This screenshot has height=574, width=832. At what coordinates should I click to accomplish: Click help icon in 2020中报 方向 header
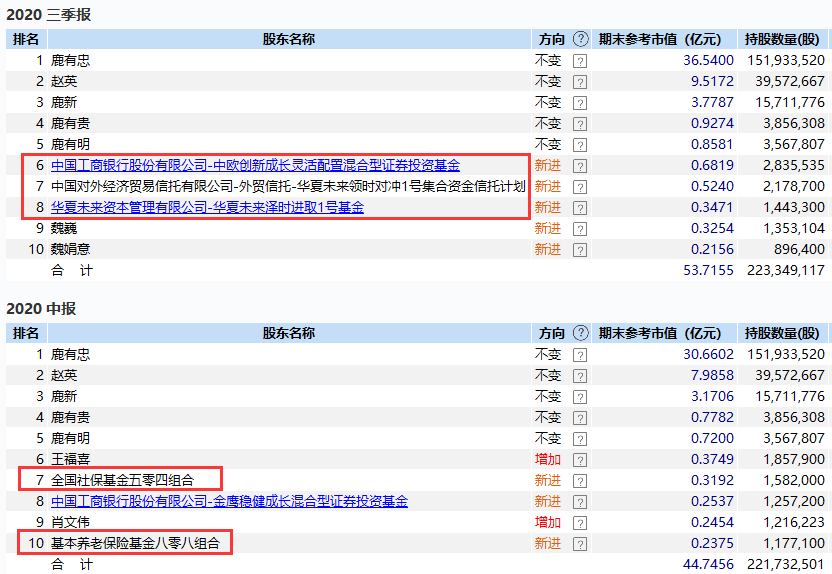click(x=581, y=333)
